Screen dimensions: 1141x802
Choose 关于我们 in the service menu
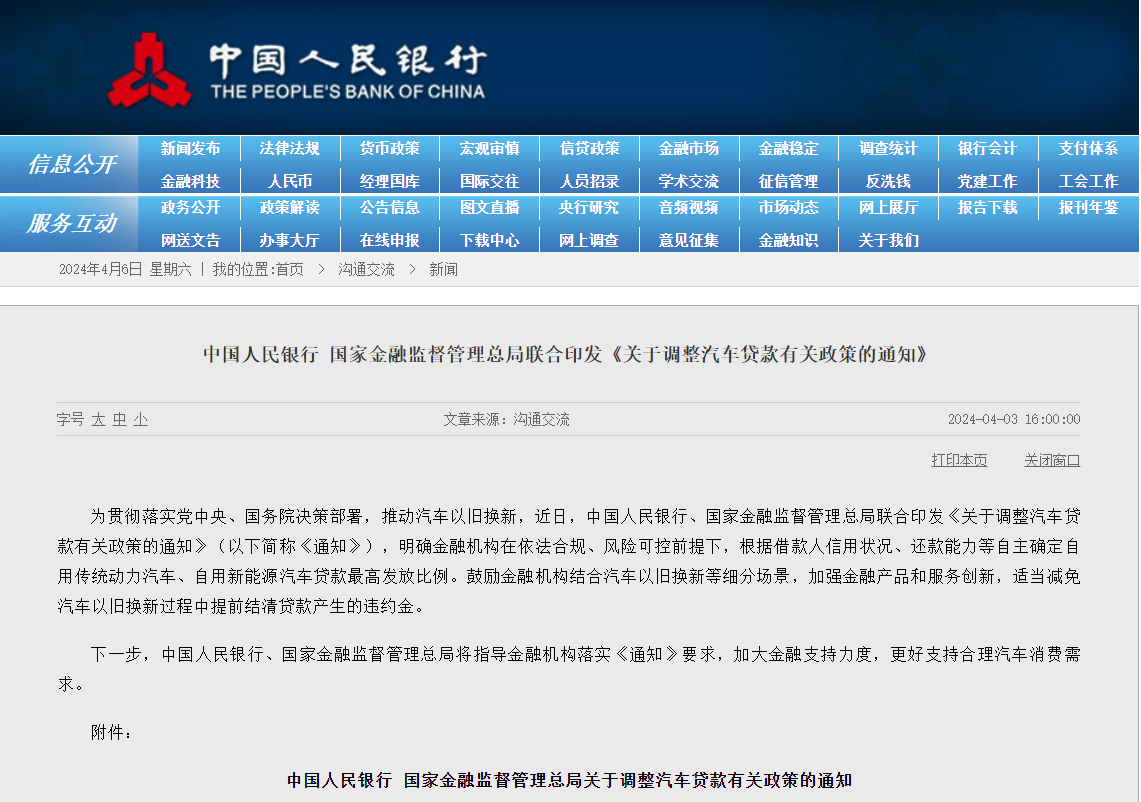888,240
